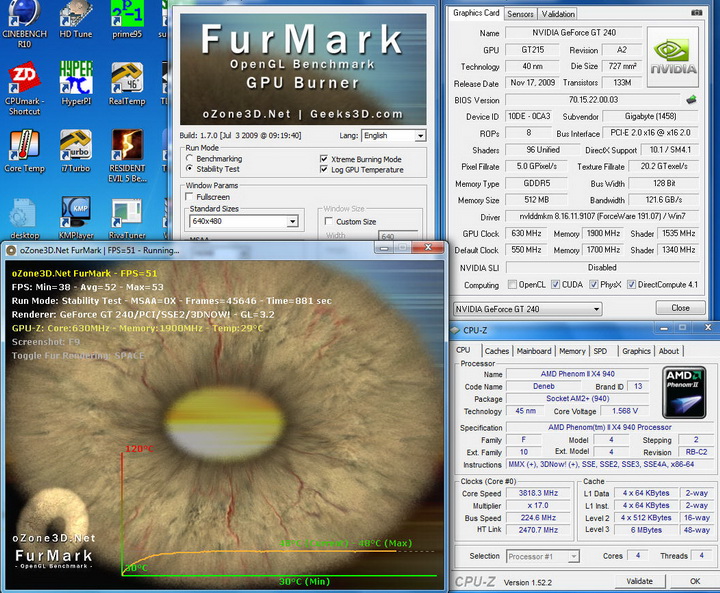This screenshot has width=720, height=593.
Task: Click the BIOS save icon in GPU-Z
Action: click(x=691, y=99)
